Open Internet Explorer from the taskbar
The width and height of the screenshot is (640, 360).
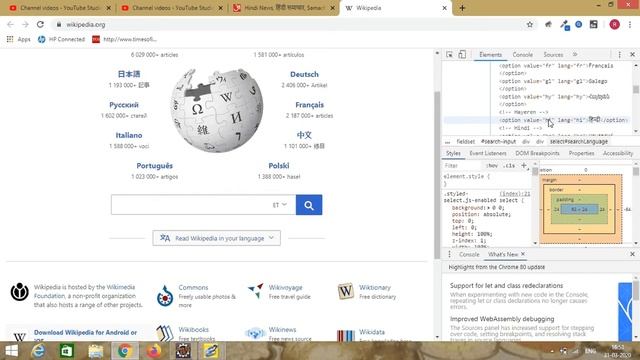click(38, 351)
